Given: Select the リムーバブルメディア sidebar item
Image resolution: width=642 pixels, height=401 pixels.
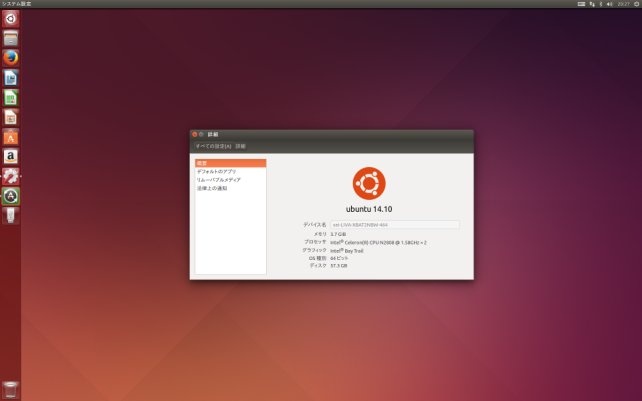Looking at the screenshot, I should tap(231, 180).
